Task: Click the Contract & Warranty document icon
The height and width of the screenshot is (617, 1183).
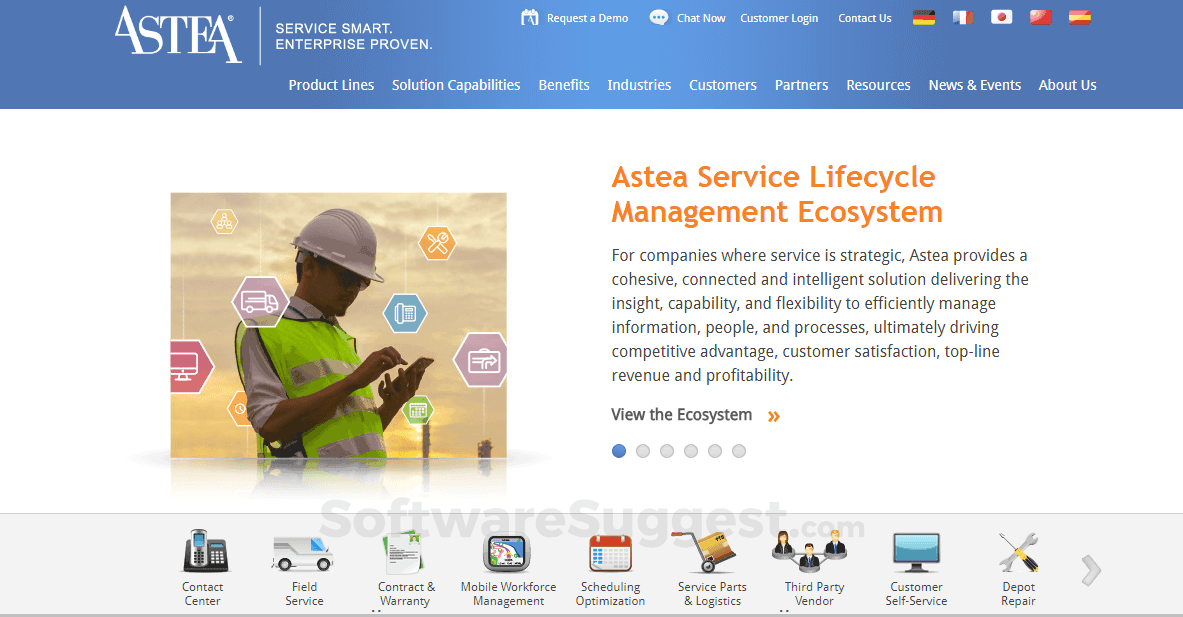Action: (406, 550)
